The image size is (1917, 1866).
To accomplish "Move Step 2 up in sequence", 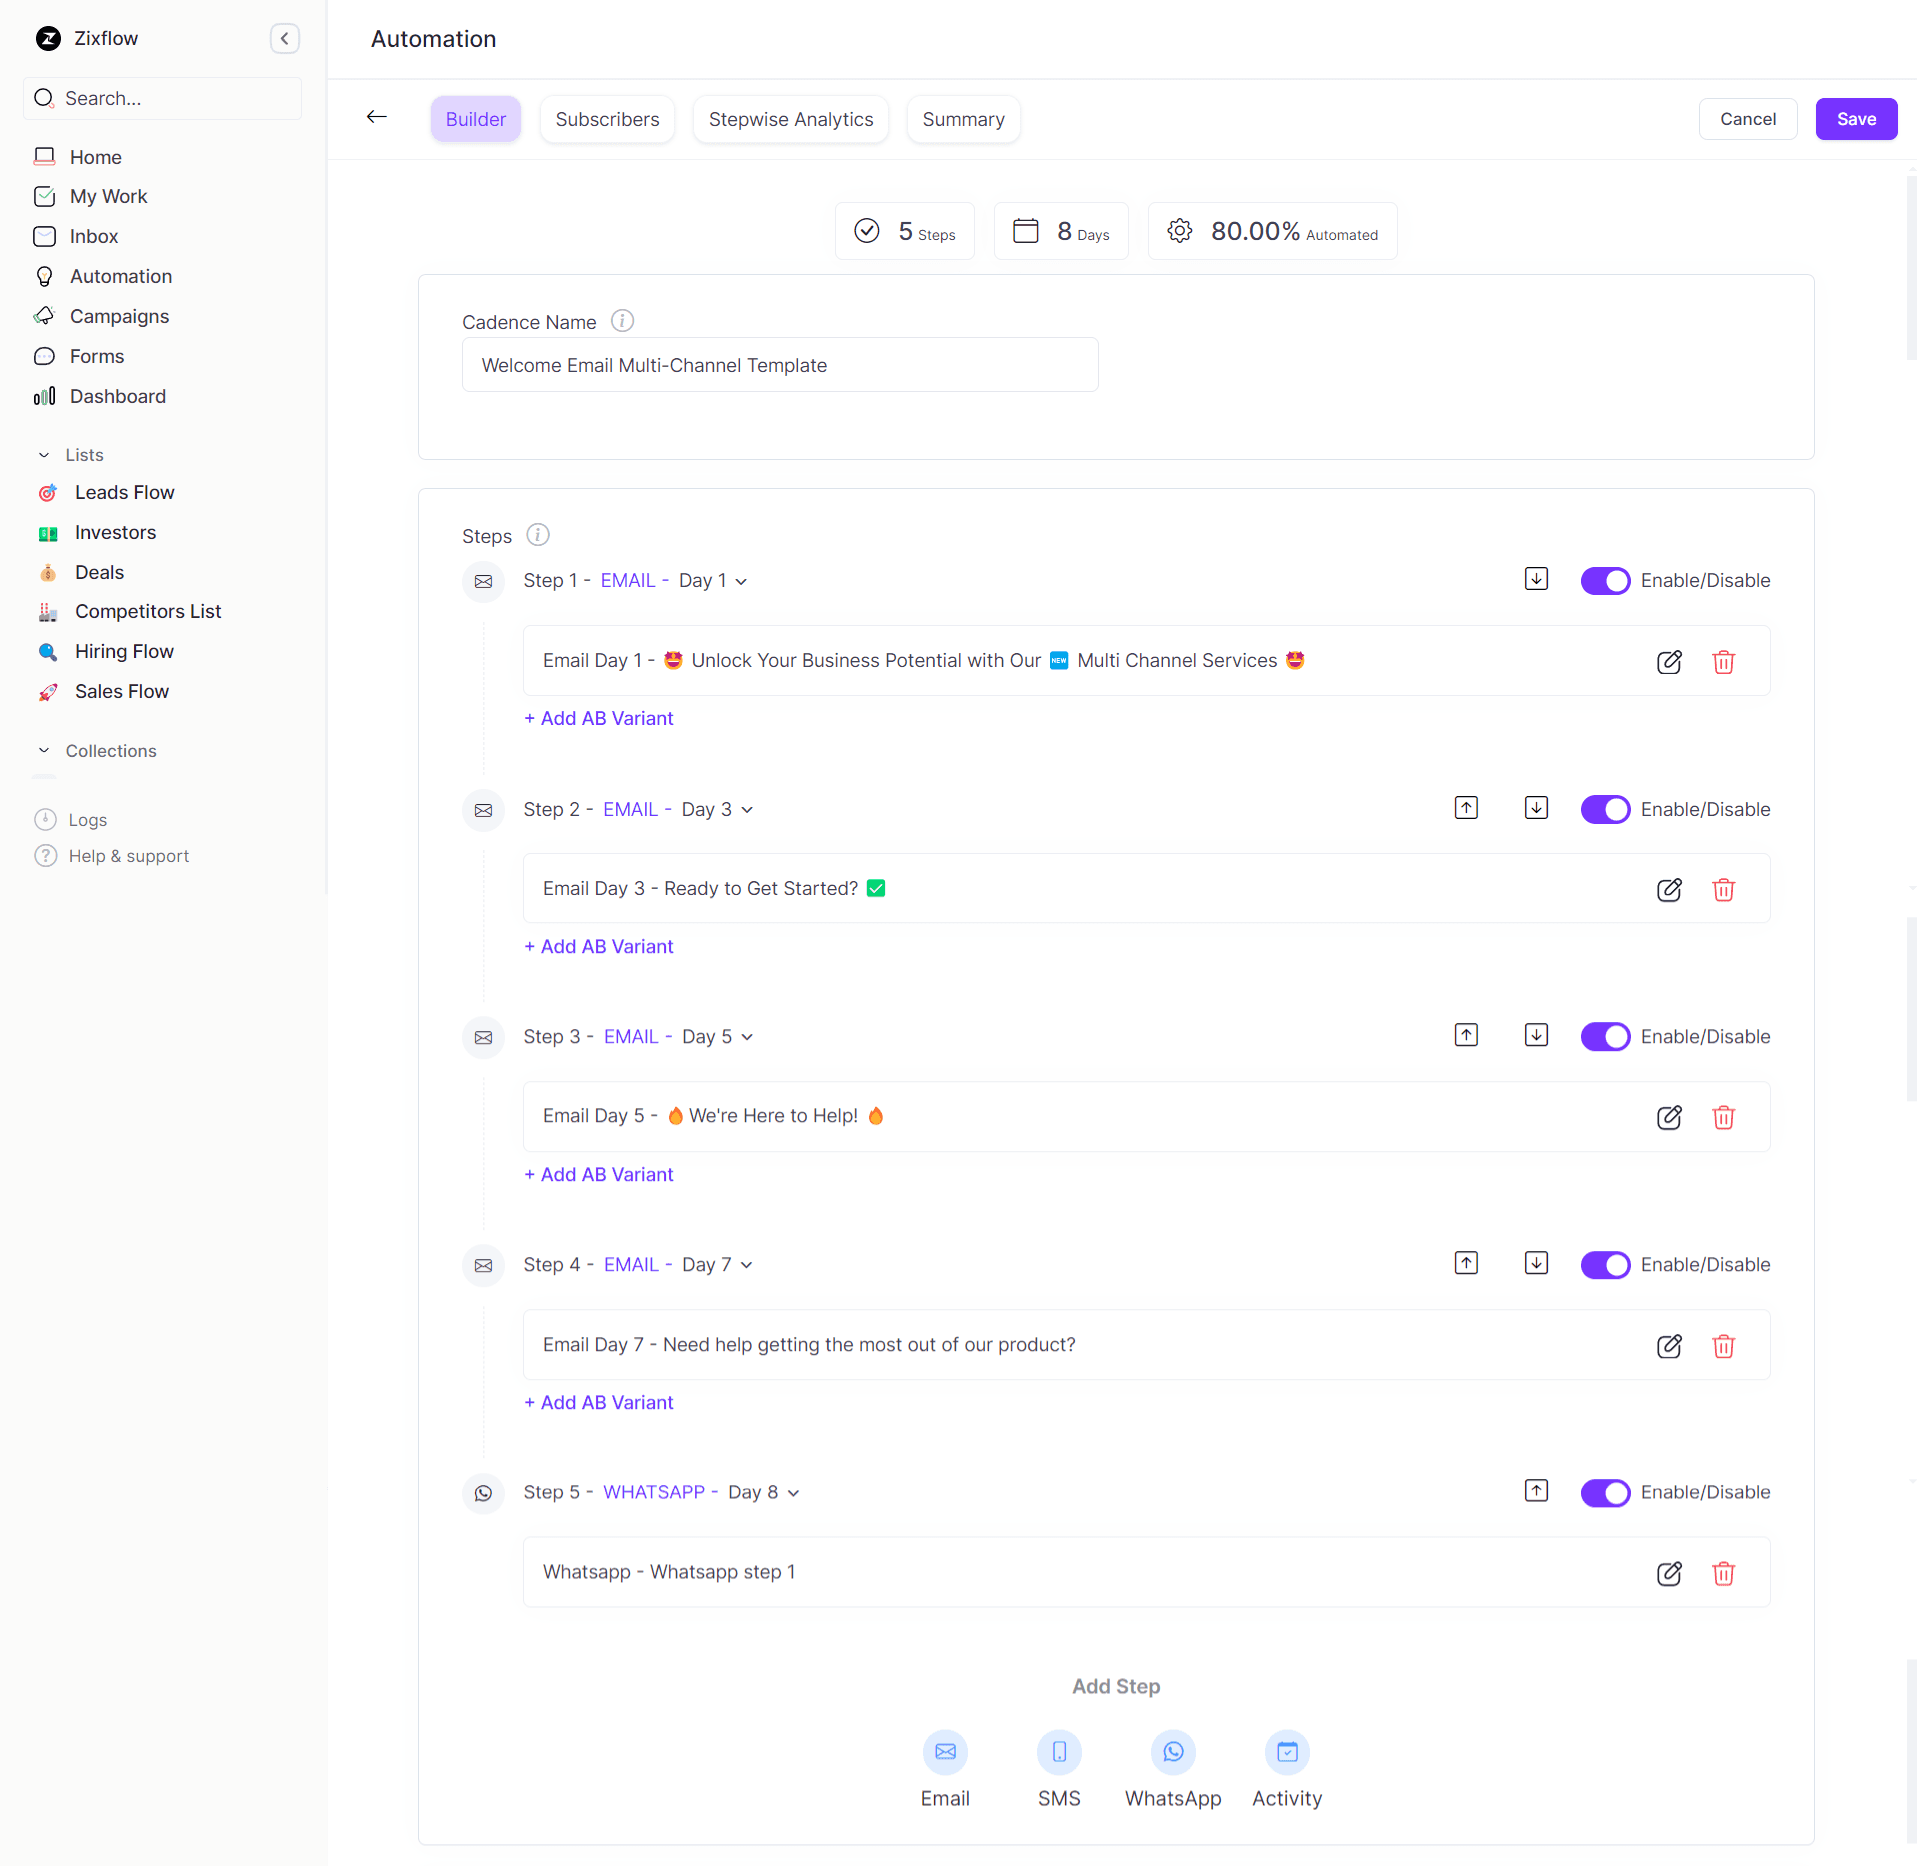I will pos(1466,808).
